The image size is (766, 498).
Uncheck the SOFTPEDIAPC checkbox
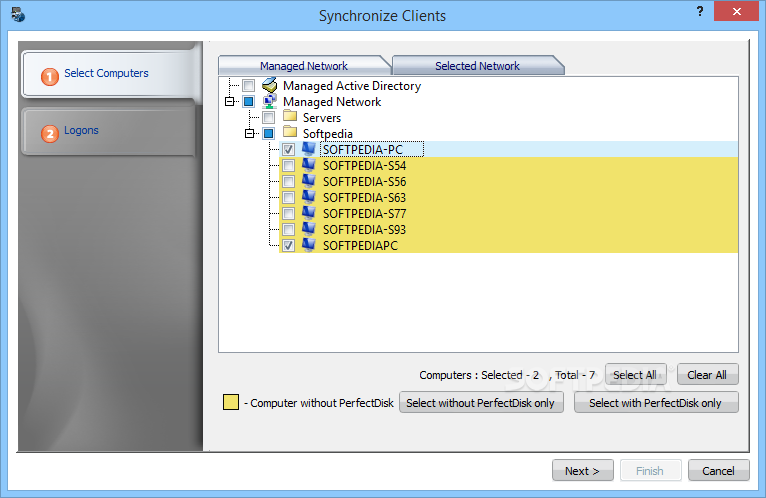click(x=288, y=246)
